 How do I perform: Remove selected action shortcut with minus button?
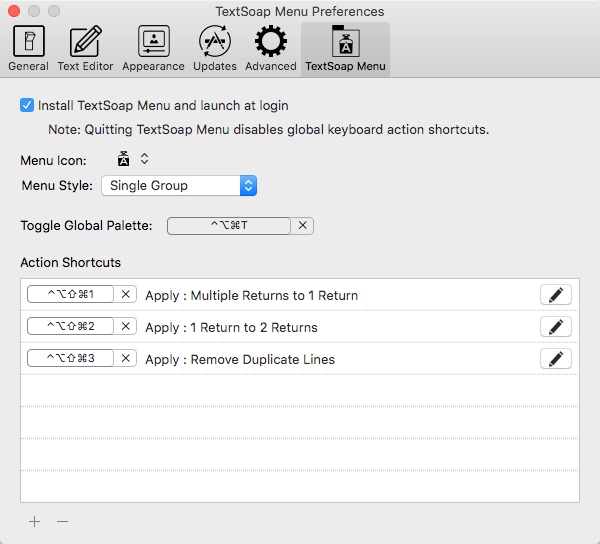tap(62, 521)
